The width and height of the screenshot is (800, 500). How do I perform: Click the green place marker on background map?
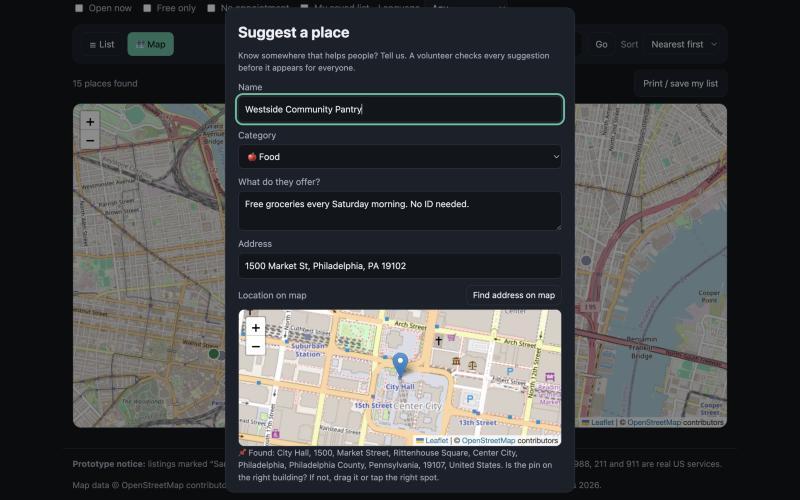click(214, 354)
